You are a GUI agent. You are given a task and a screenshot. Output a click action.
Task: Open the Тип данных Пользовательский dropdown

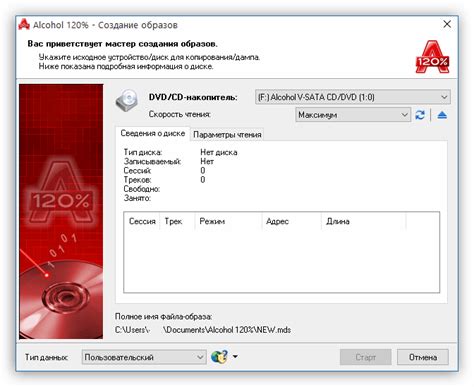click(144, 357)
